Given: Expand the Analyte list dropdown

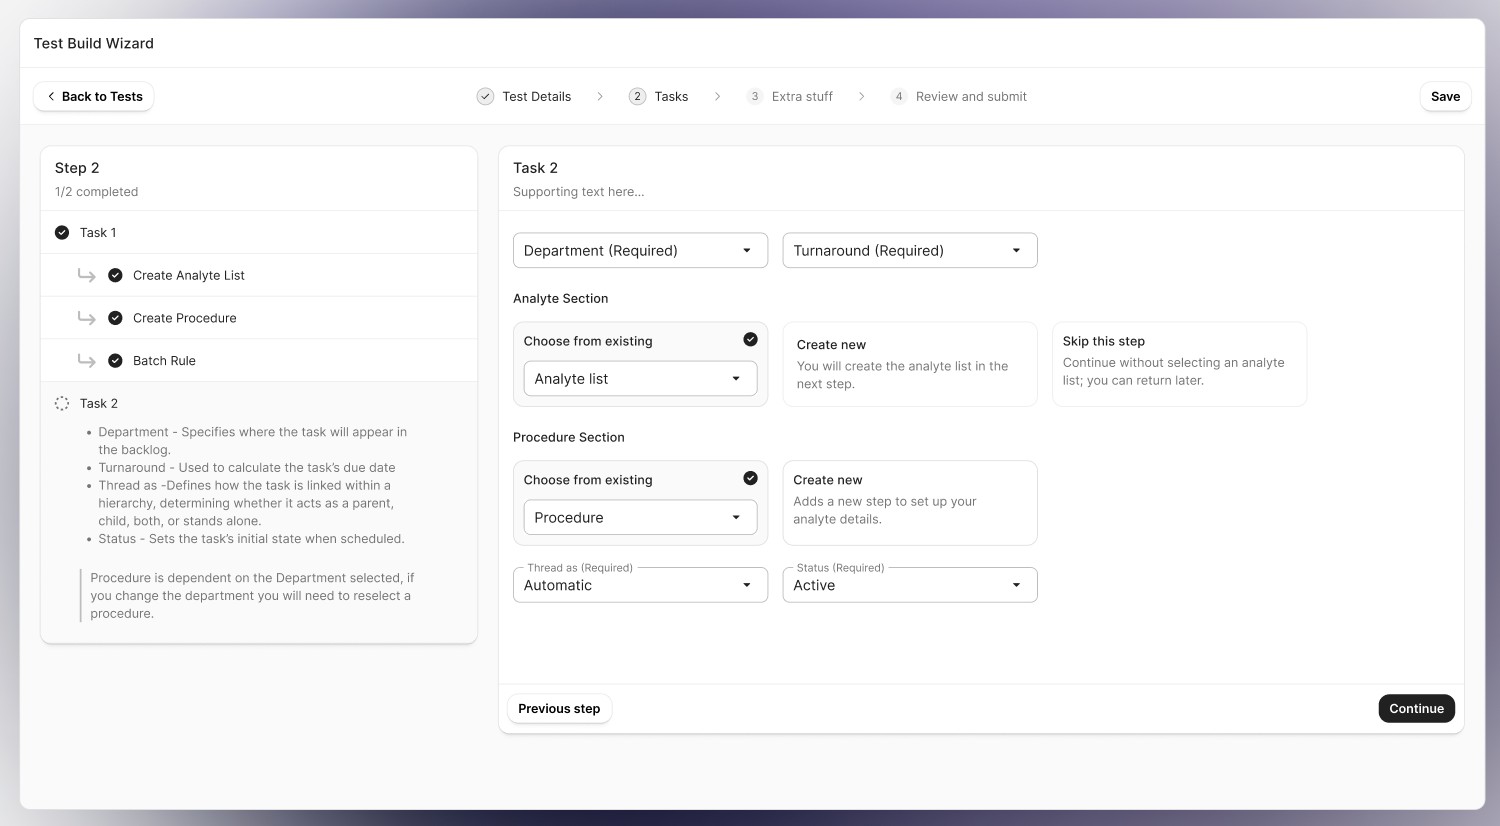Looking at the screenshot, I should tap(640, 379).
